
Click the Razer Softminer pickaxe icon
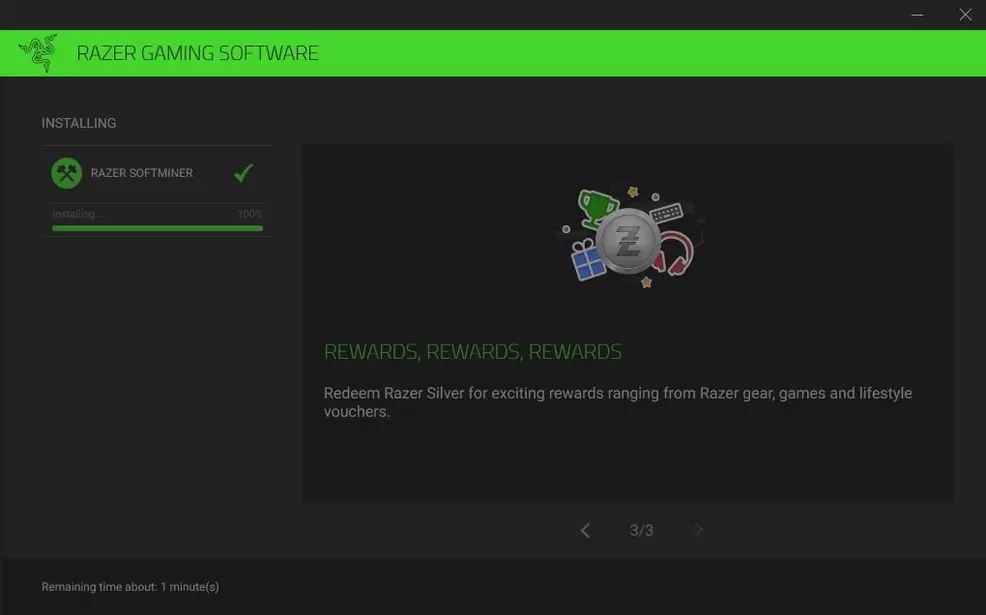[67, 173]
